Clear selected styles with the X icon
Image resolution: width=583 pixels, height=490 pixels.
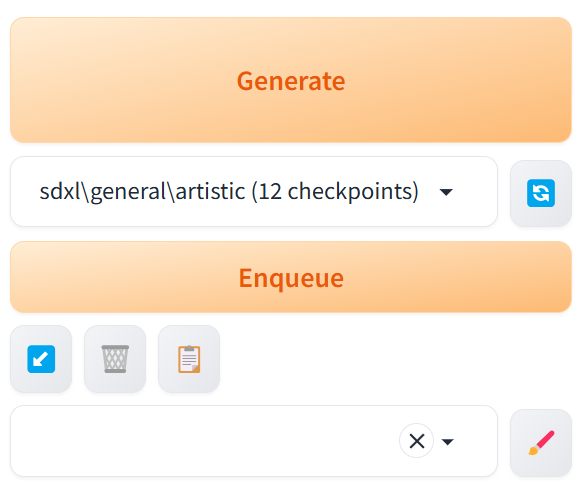click(x=416, y=441)
